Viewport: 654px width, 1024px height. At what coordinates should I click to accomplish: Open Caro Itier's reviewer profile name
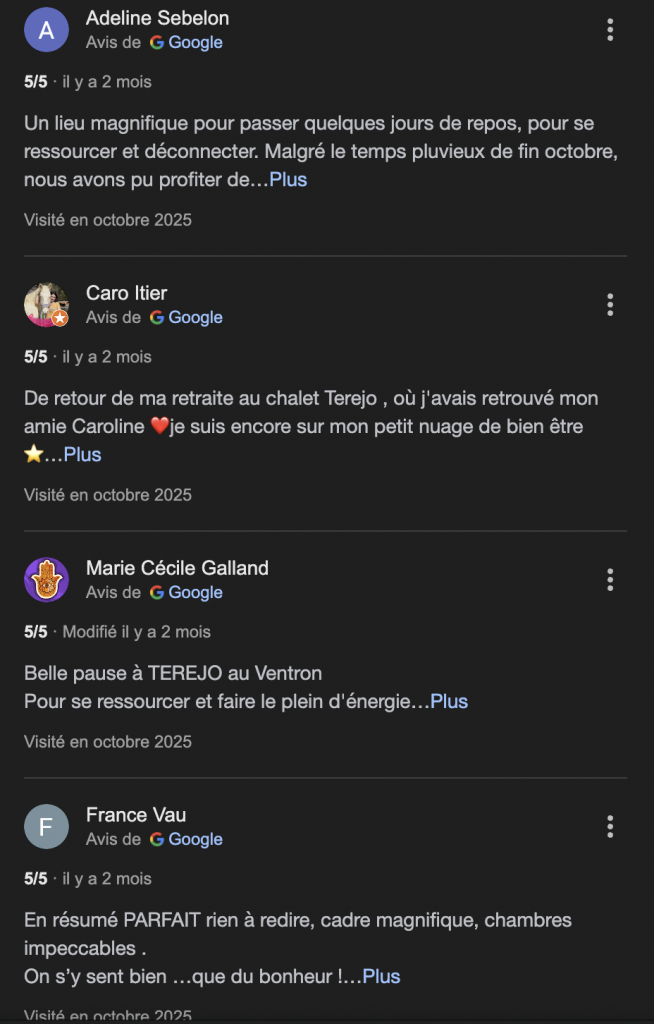[126, 293]
